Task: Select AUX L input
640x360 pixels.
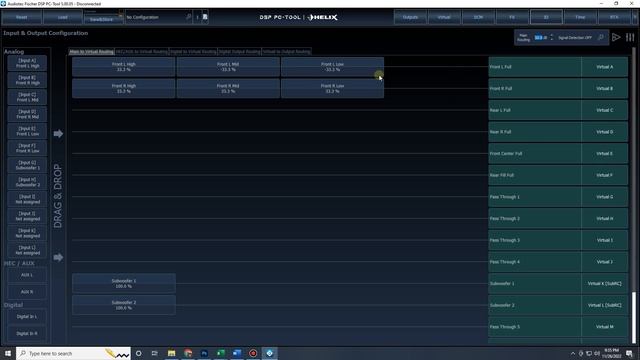Action: tap(27, 275)
